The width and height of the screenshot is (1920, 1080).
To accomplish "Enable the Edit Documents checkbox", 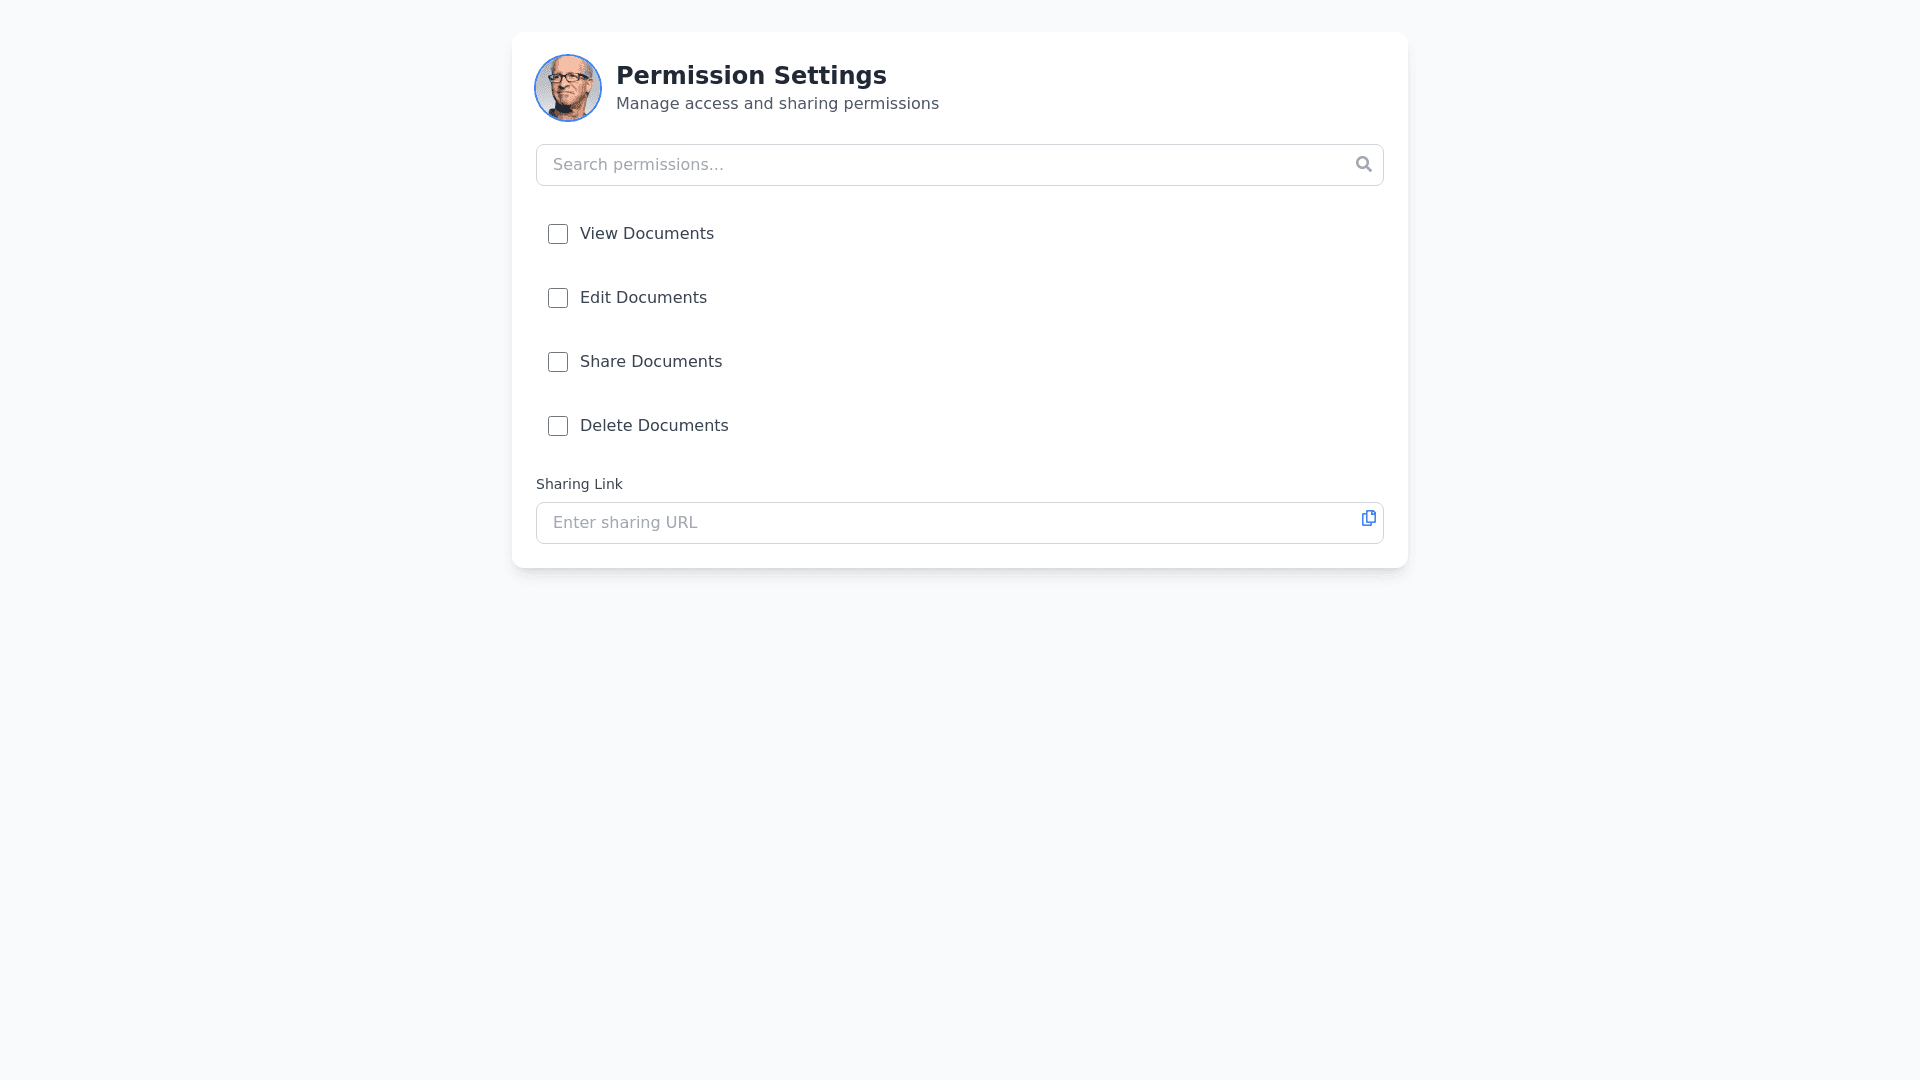I will pos(558,298).
